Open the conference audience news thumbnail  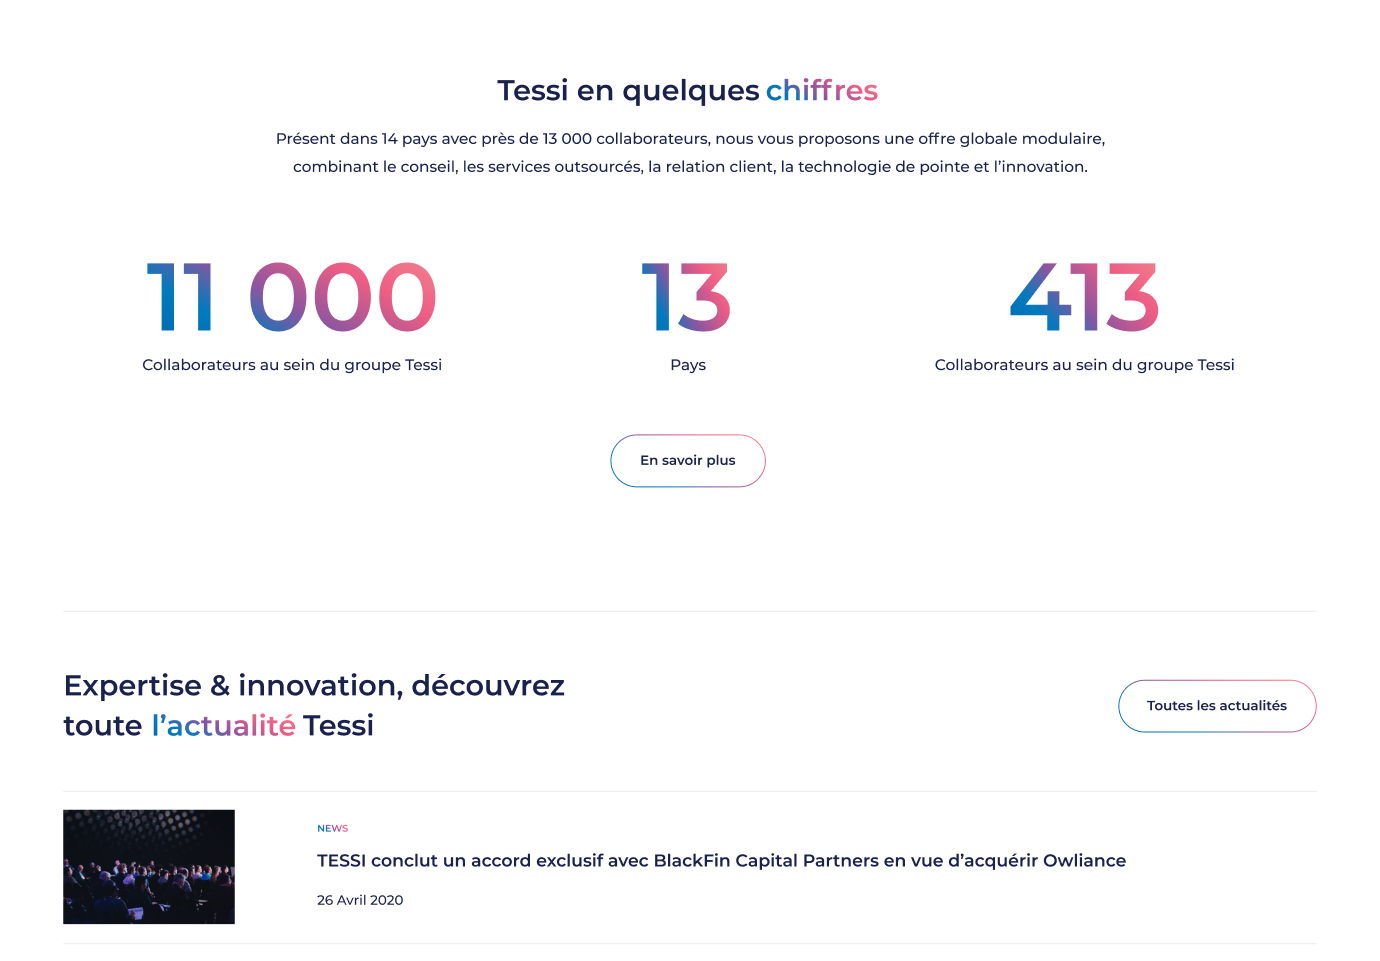click(149, 866)
